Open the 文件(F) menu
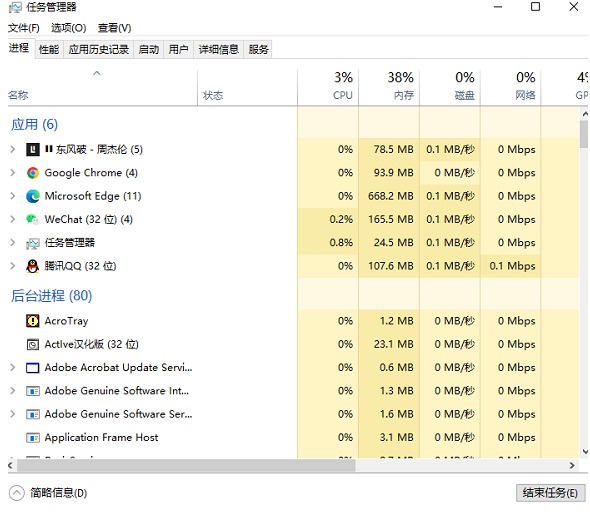 click(24, 28)
